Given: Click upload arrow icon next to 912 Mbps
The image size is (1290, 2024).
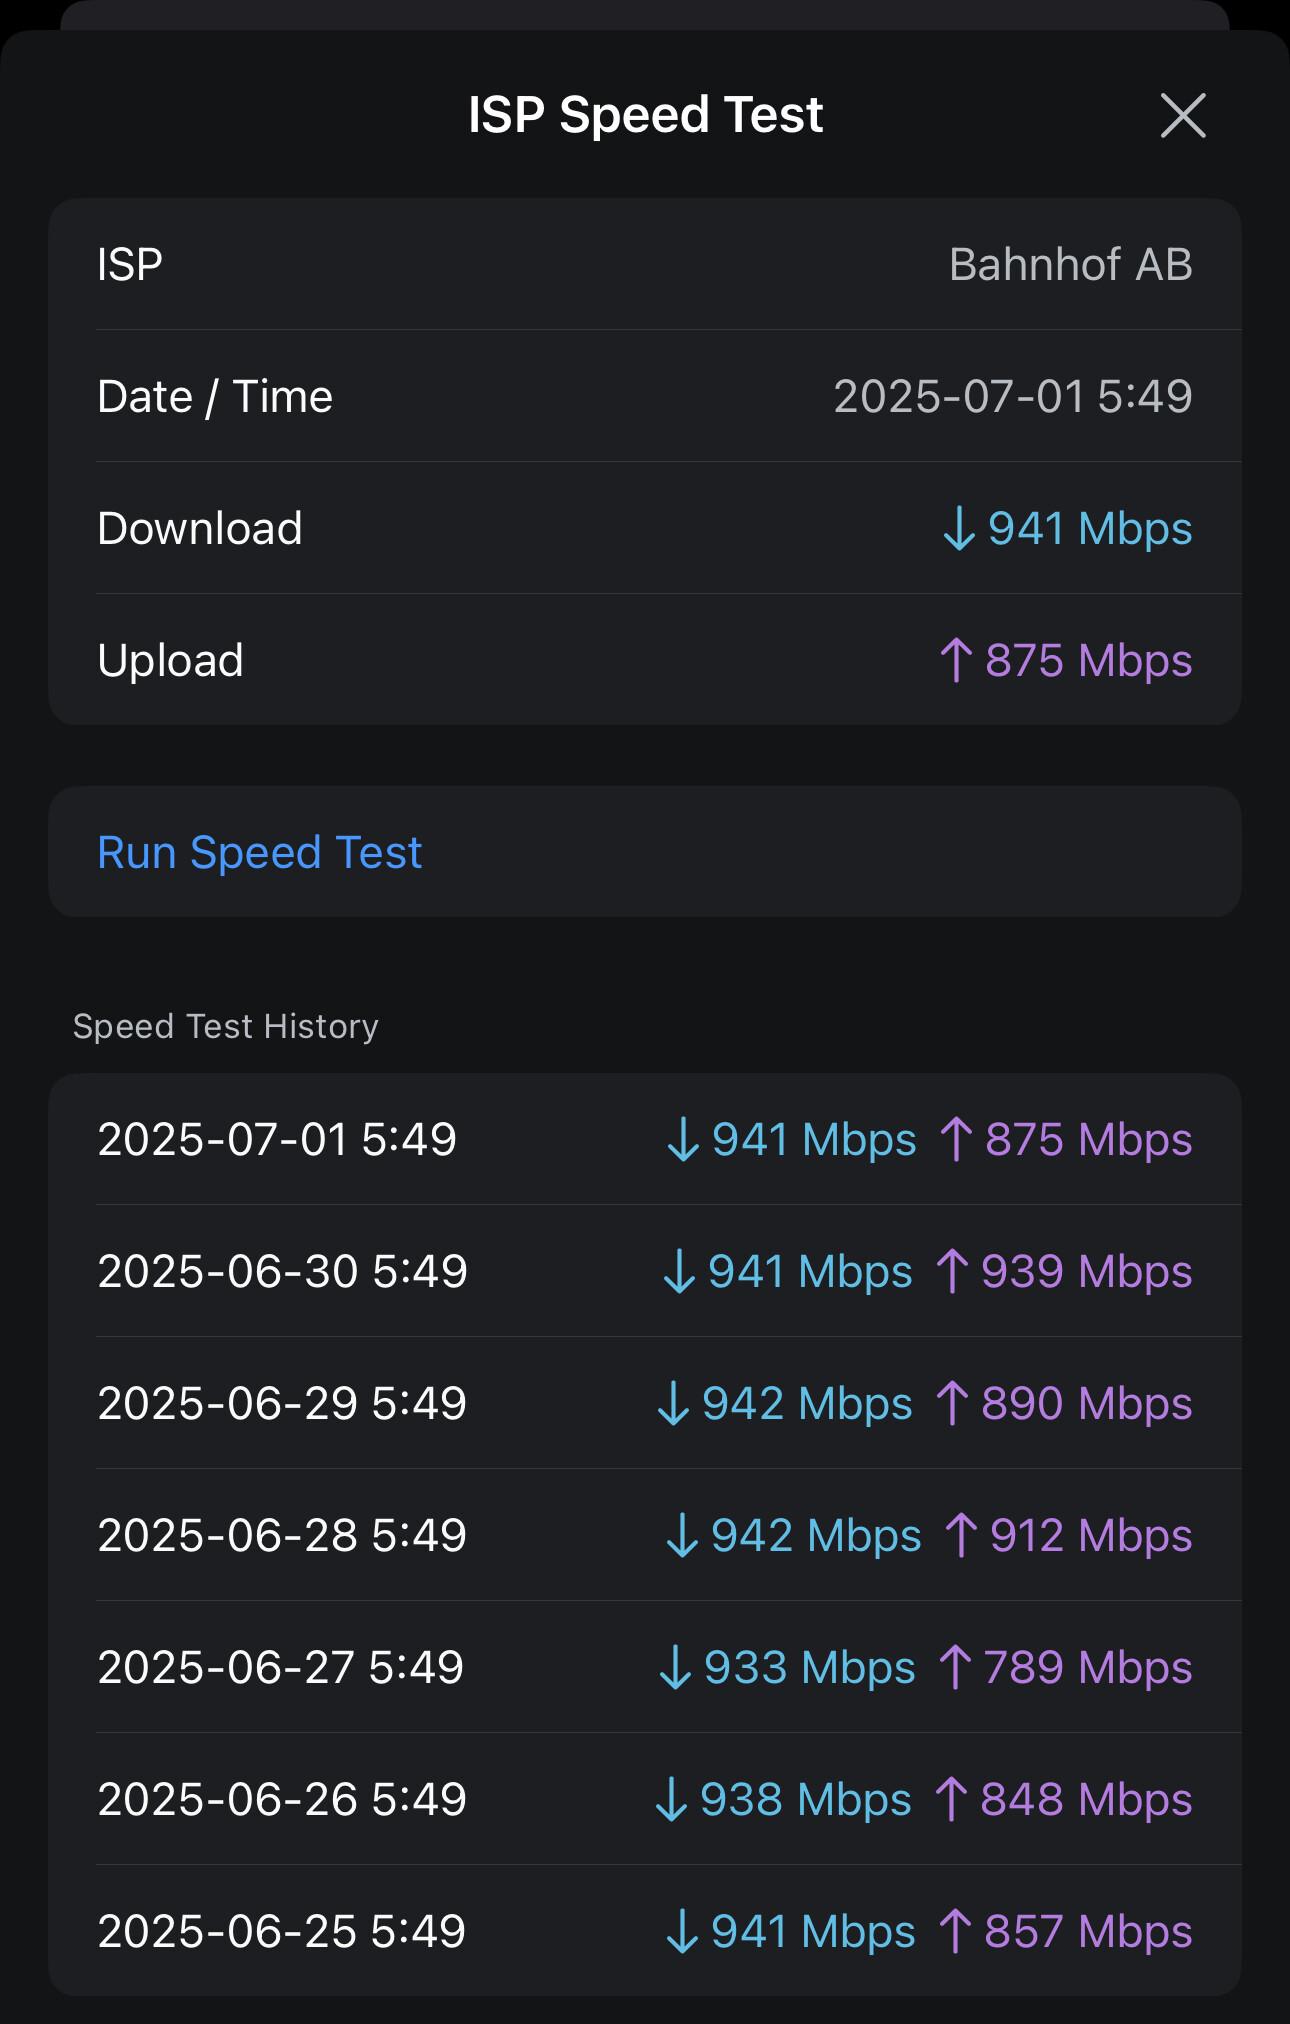Looking at the screenshot, I should [x=961, y=1535].
